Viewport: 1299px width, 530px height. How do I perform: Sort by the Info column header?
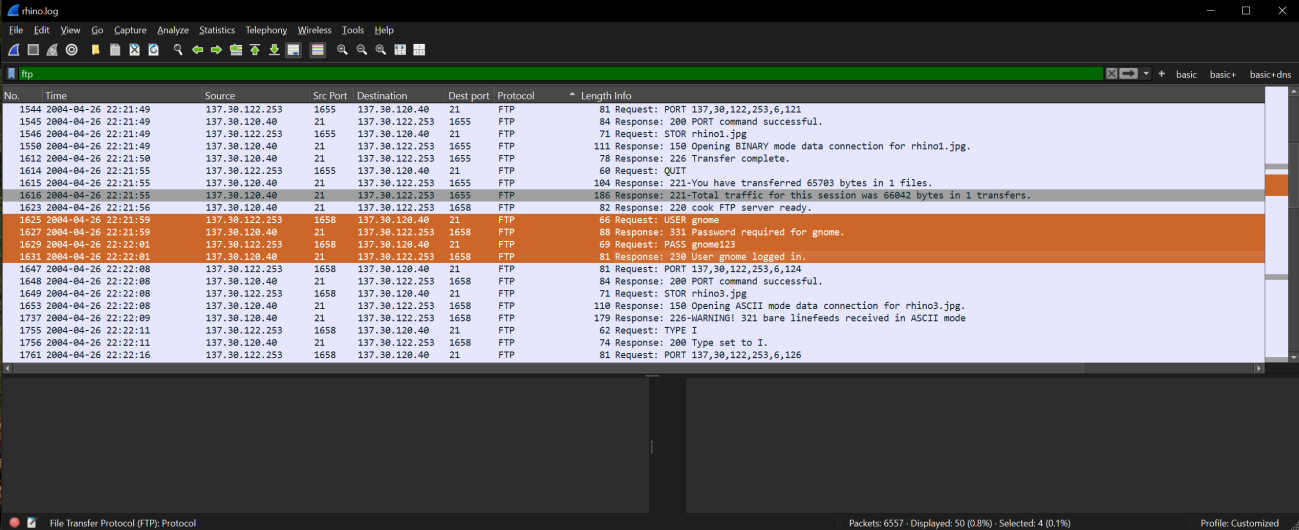click(x=938, y=96)
